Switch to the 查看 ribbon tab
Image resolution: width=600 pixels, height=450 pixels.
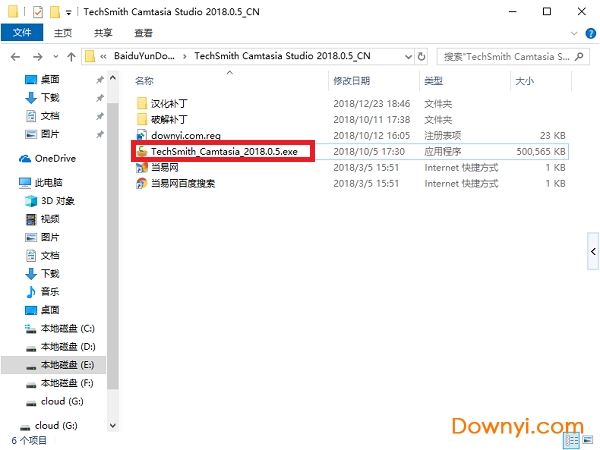tap(143, 33)
